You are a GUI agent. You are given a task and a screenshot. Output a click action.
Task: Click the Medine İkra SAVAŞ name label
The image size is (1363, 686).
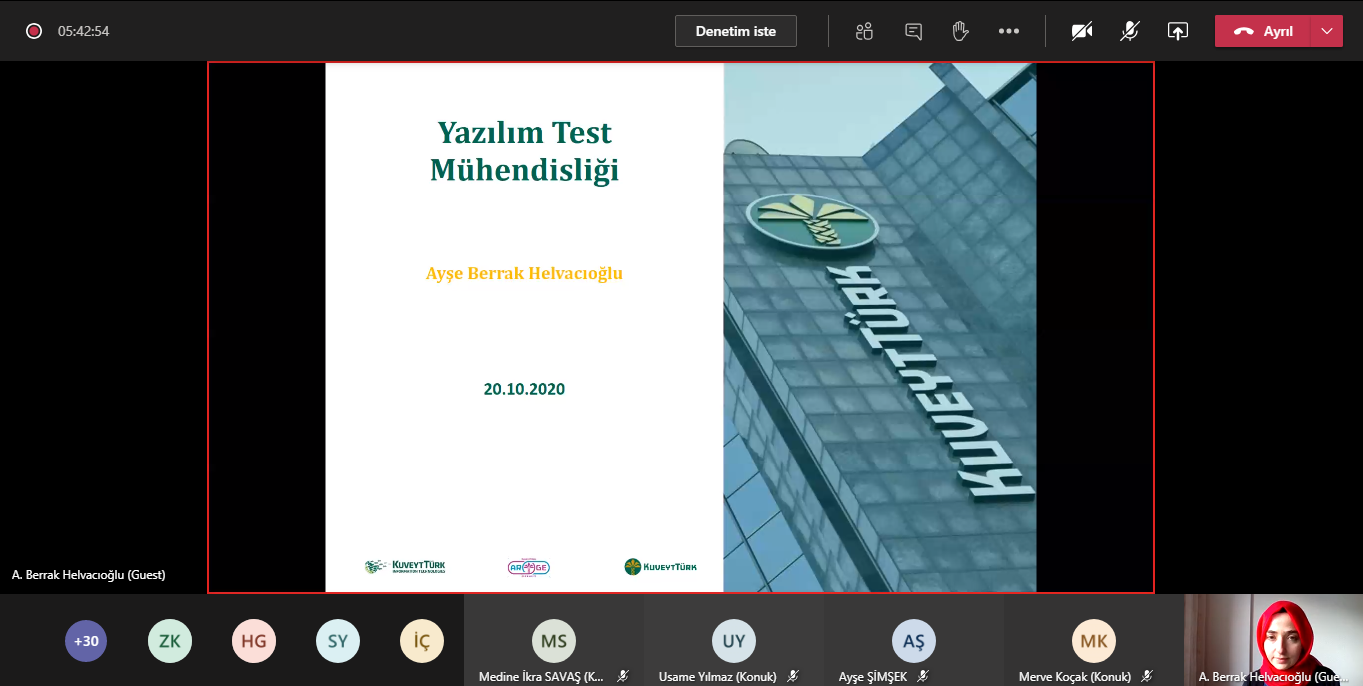(x=542, y=677)
